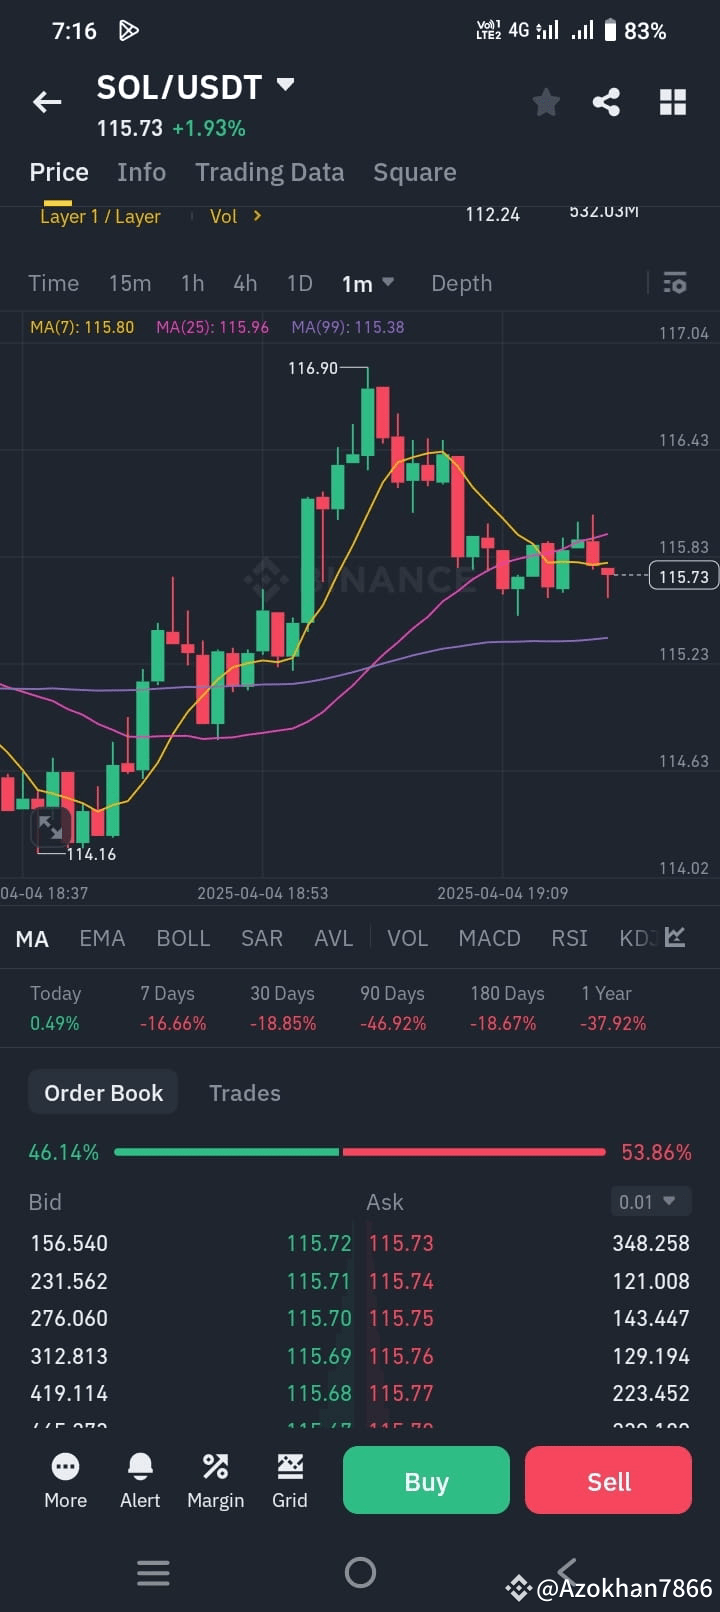Screen dimensions: 720x1612
Task: Select bid price 115.69
Action: [319, 1356]
